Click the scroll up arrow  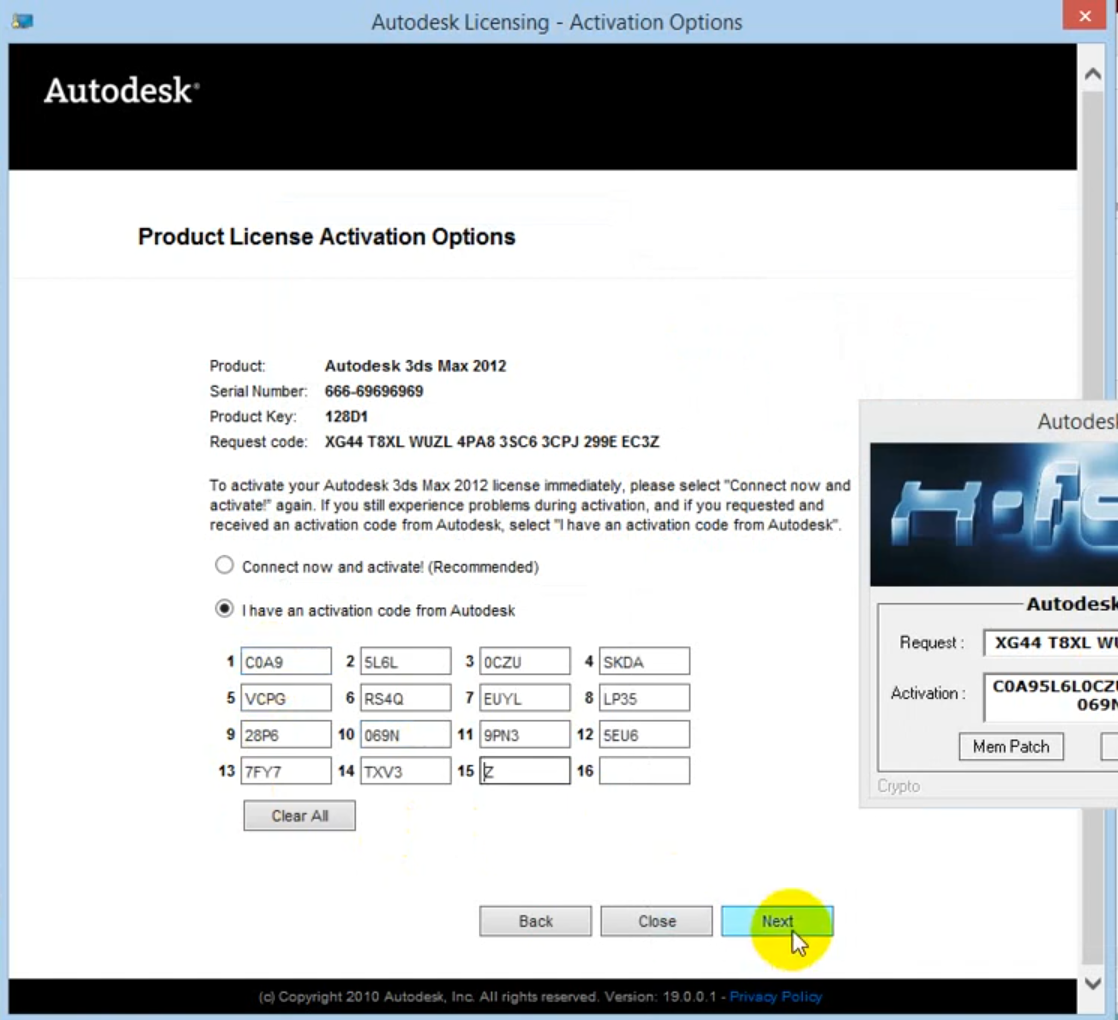click(x=1093, y=74)
